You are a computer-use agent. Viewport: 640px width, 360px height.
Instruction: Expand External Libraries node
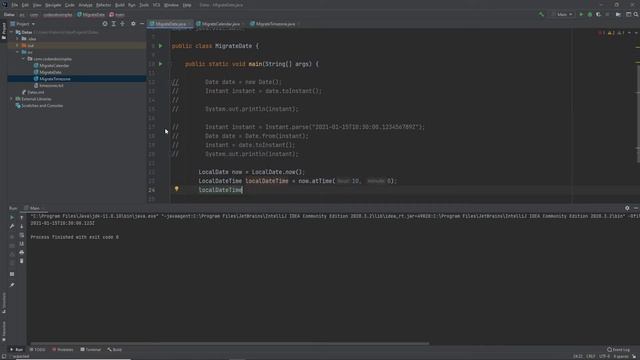pos(11,99)
